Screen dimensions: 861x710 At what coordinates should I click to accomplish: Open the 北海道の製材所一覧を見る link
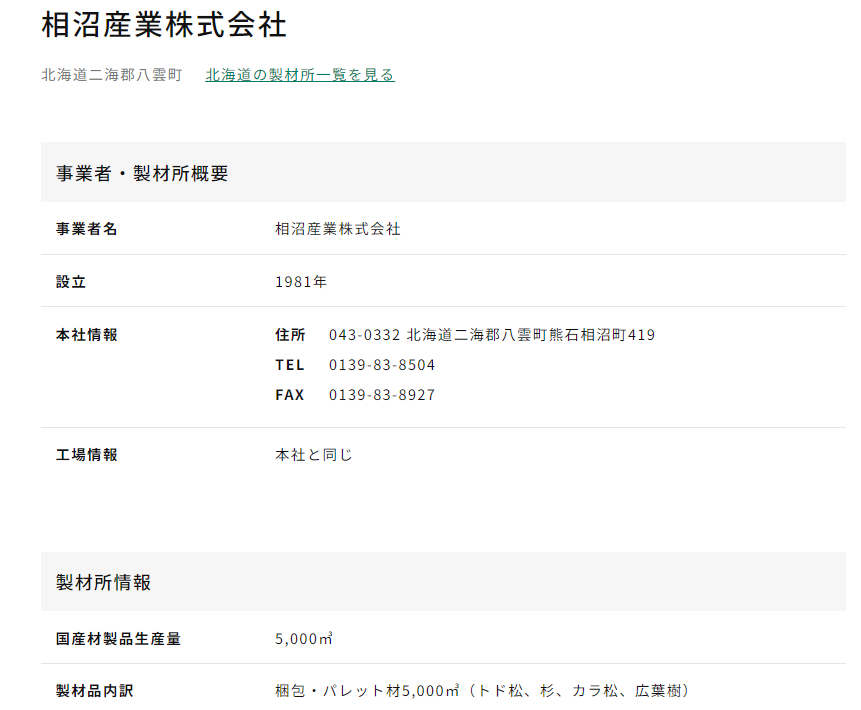[x=300, y=75]
